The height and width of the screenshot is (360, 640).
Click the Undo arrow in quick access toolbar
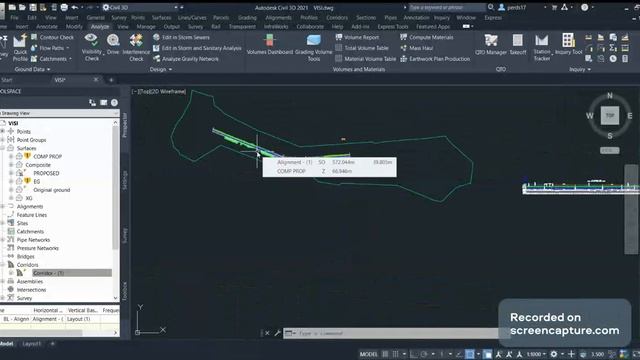pyautogui.click(x=75, y=7)
